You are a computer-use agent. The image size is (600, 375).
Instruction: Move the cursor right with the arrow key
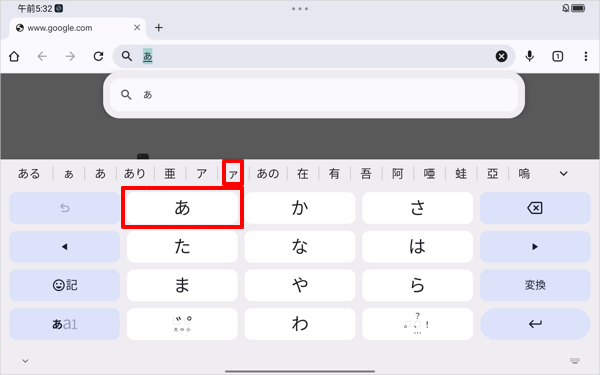point(535,246)
